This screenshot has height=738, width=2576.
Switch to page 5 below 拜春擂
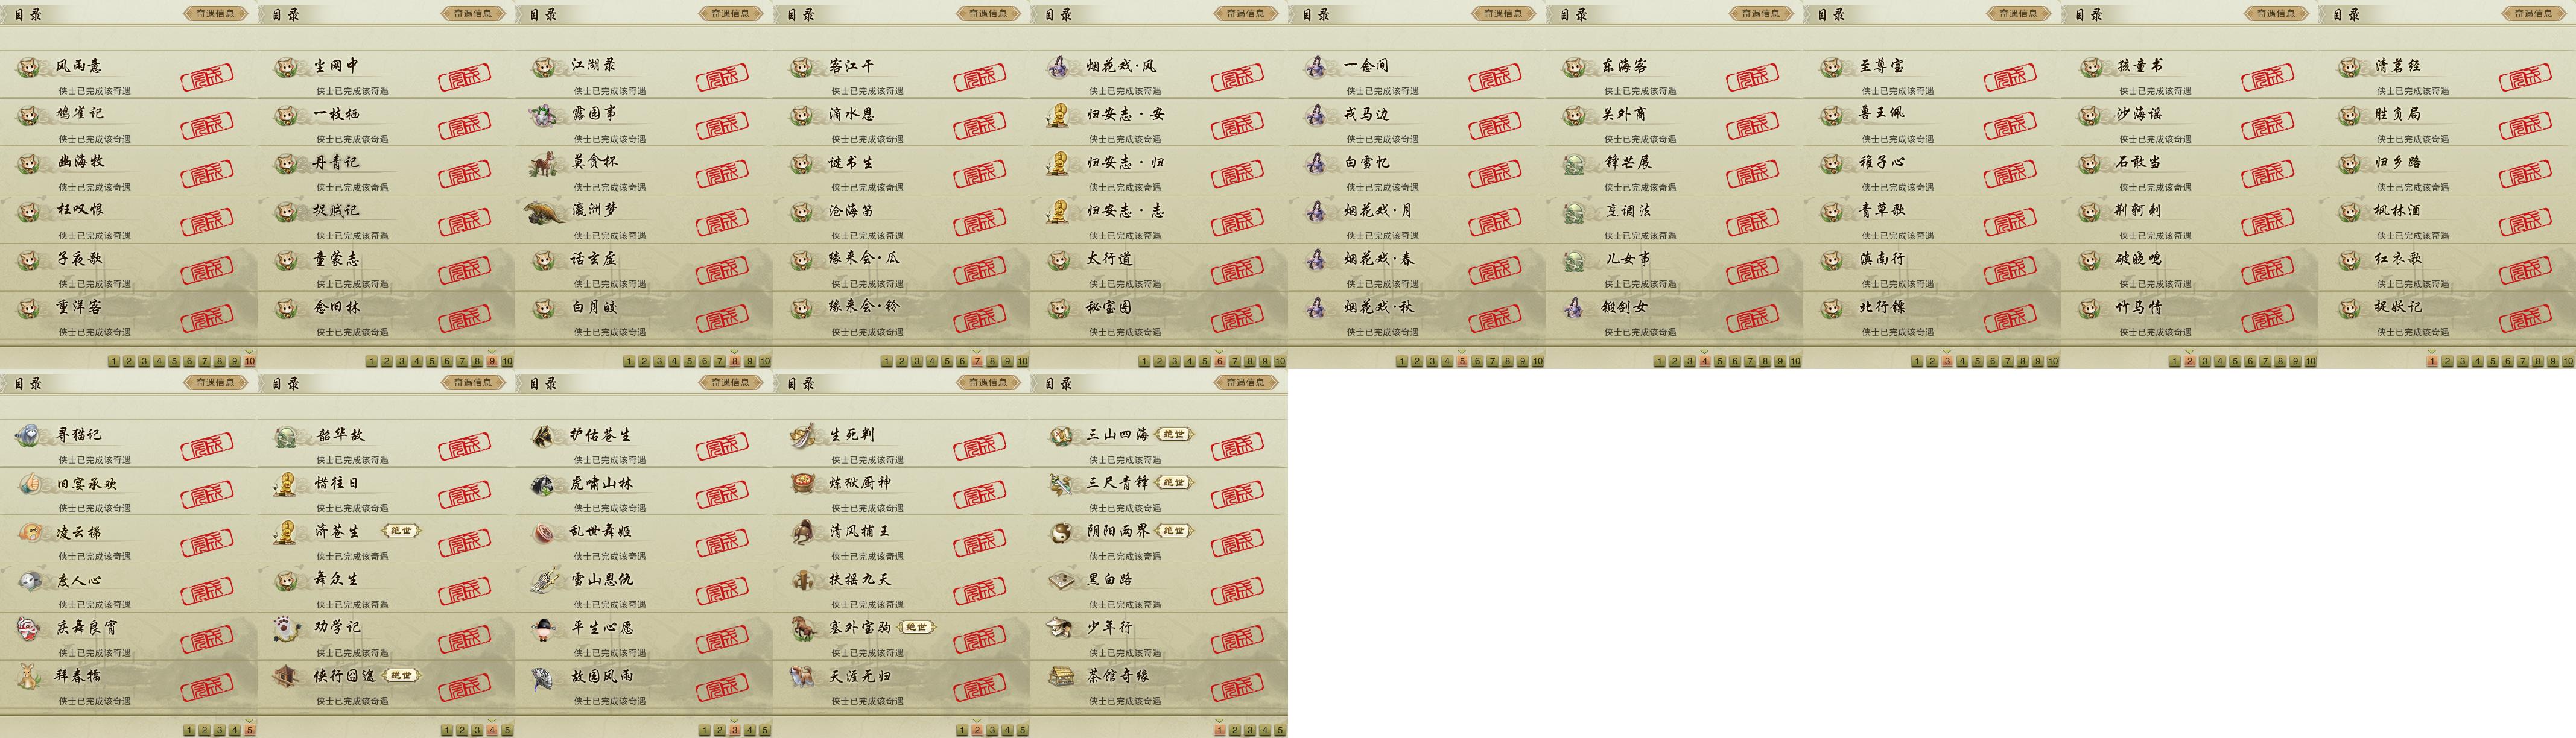250,730
